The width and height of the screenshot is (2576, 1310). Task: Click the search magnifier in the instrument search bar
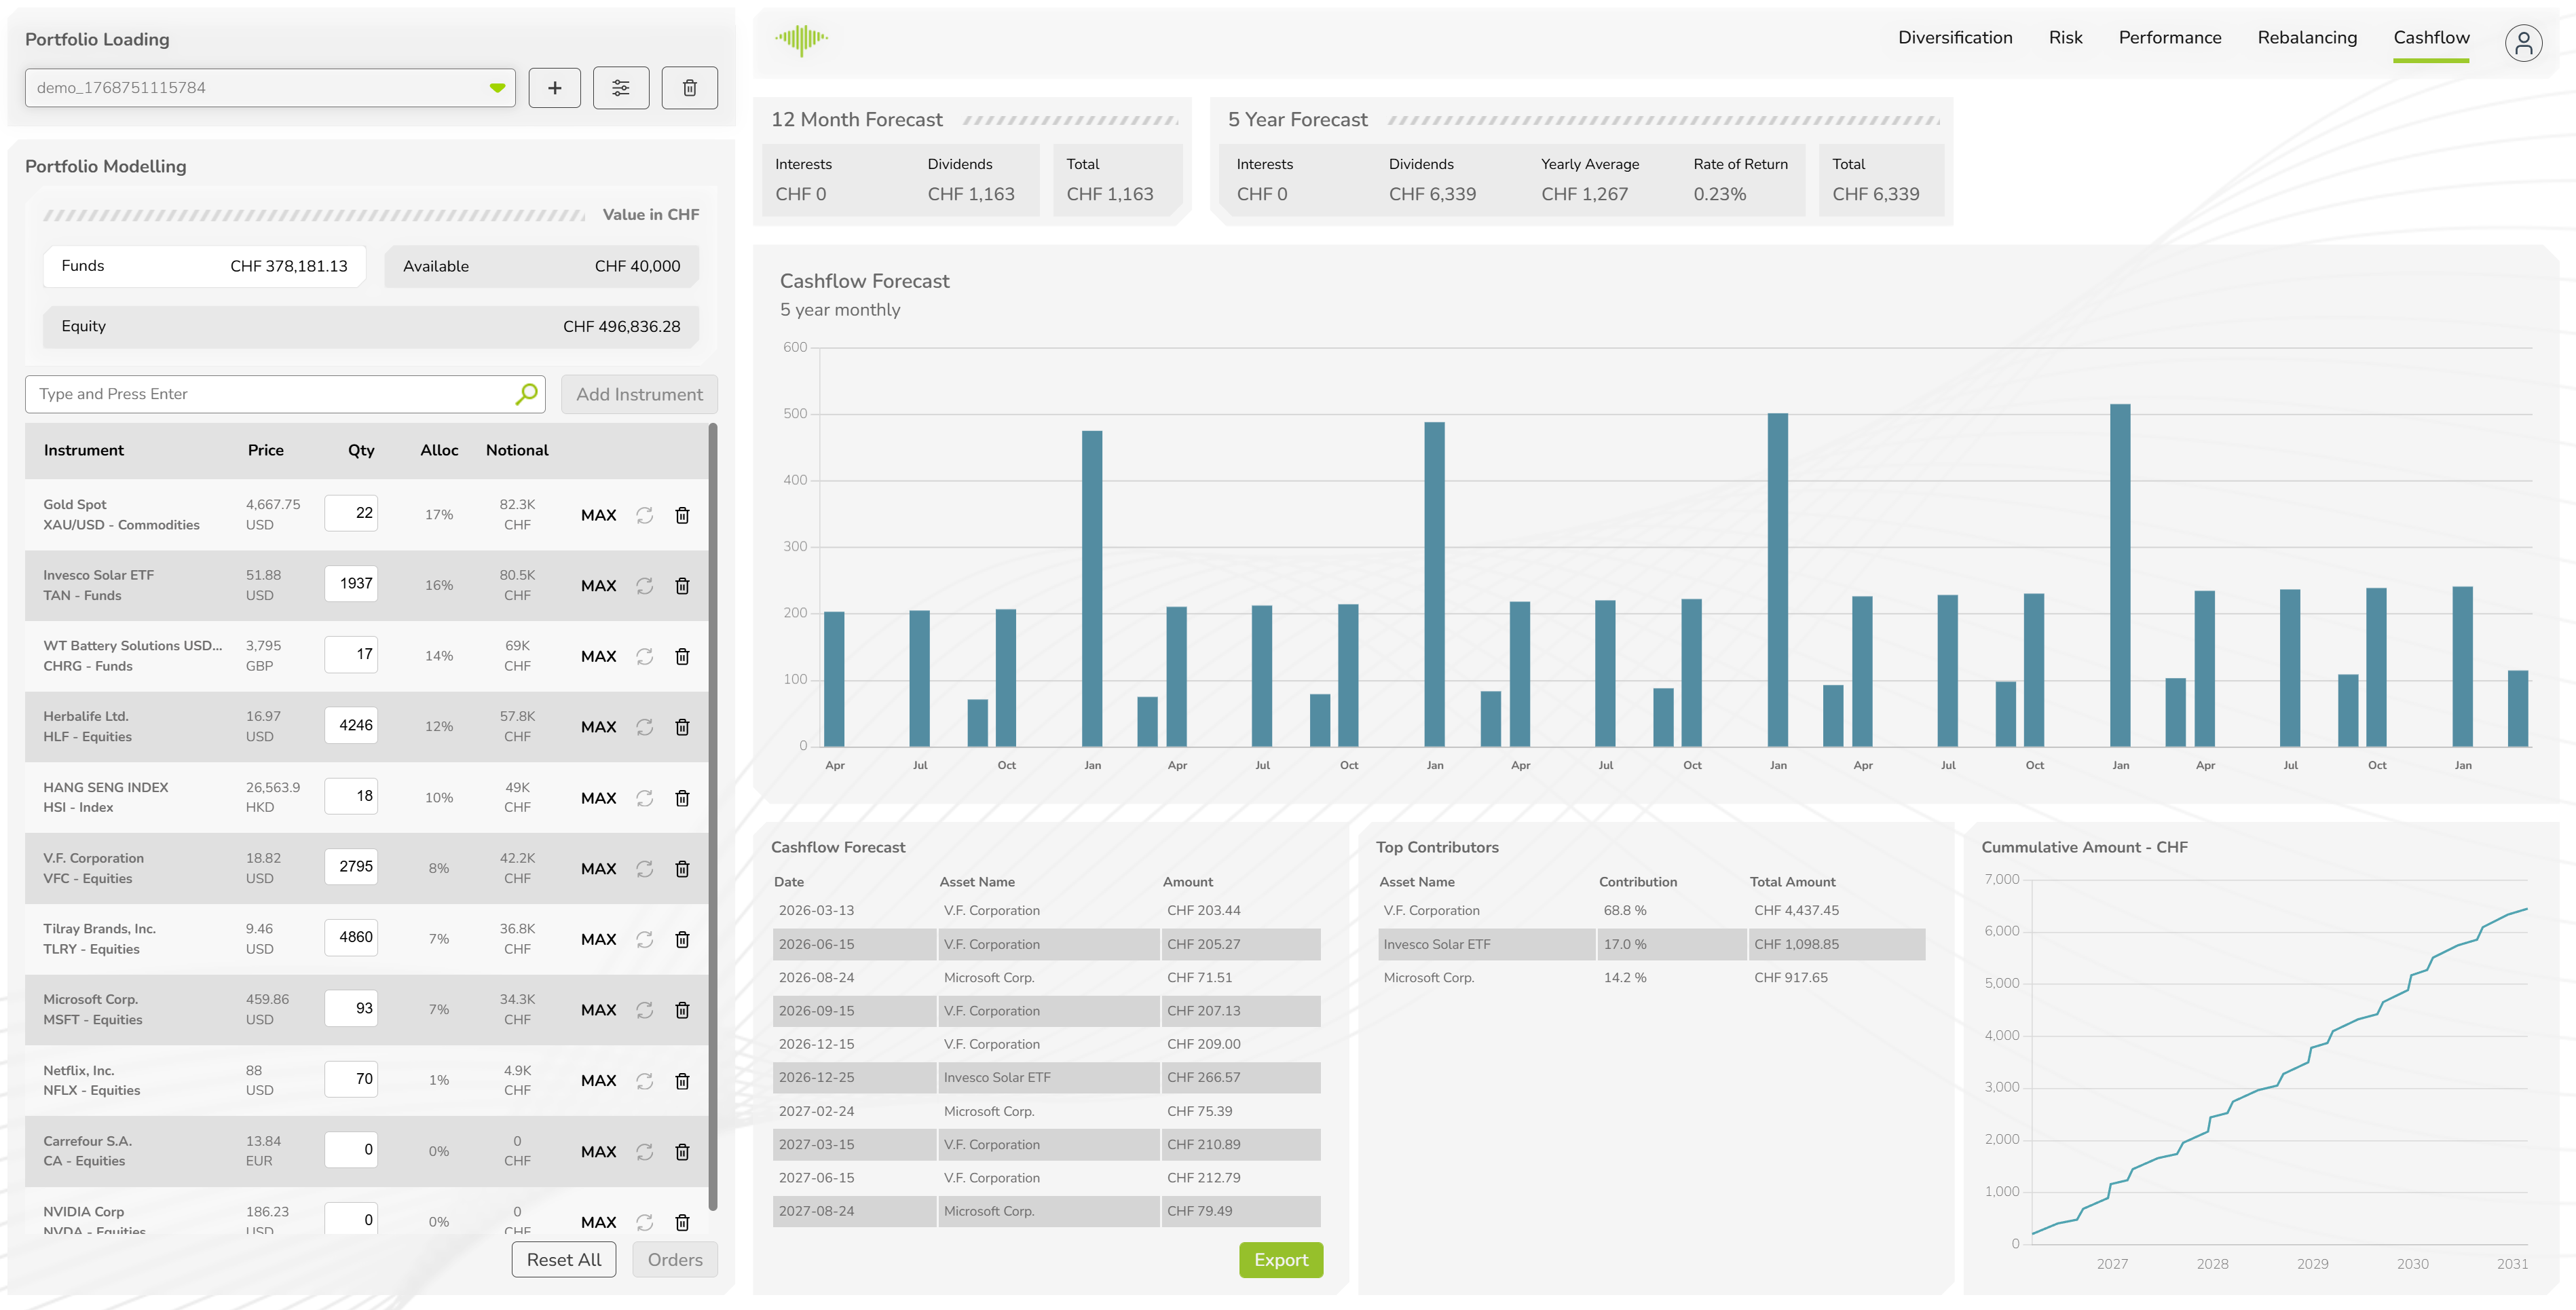(524, 393)
